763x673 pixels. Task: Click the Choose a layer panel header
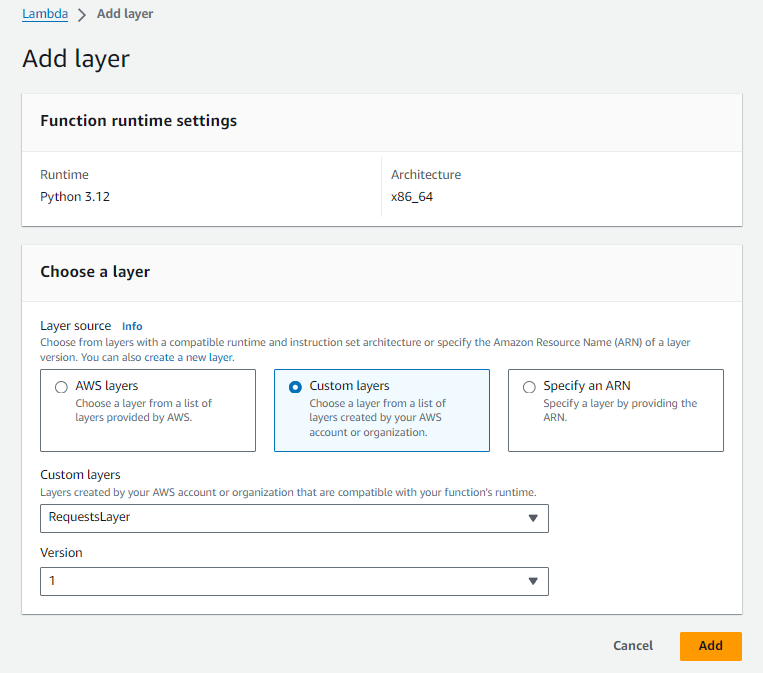pyautogui.click(x=95, y=272)
